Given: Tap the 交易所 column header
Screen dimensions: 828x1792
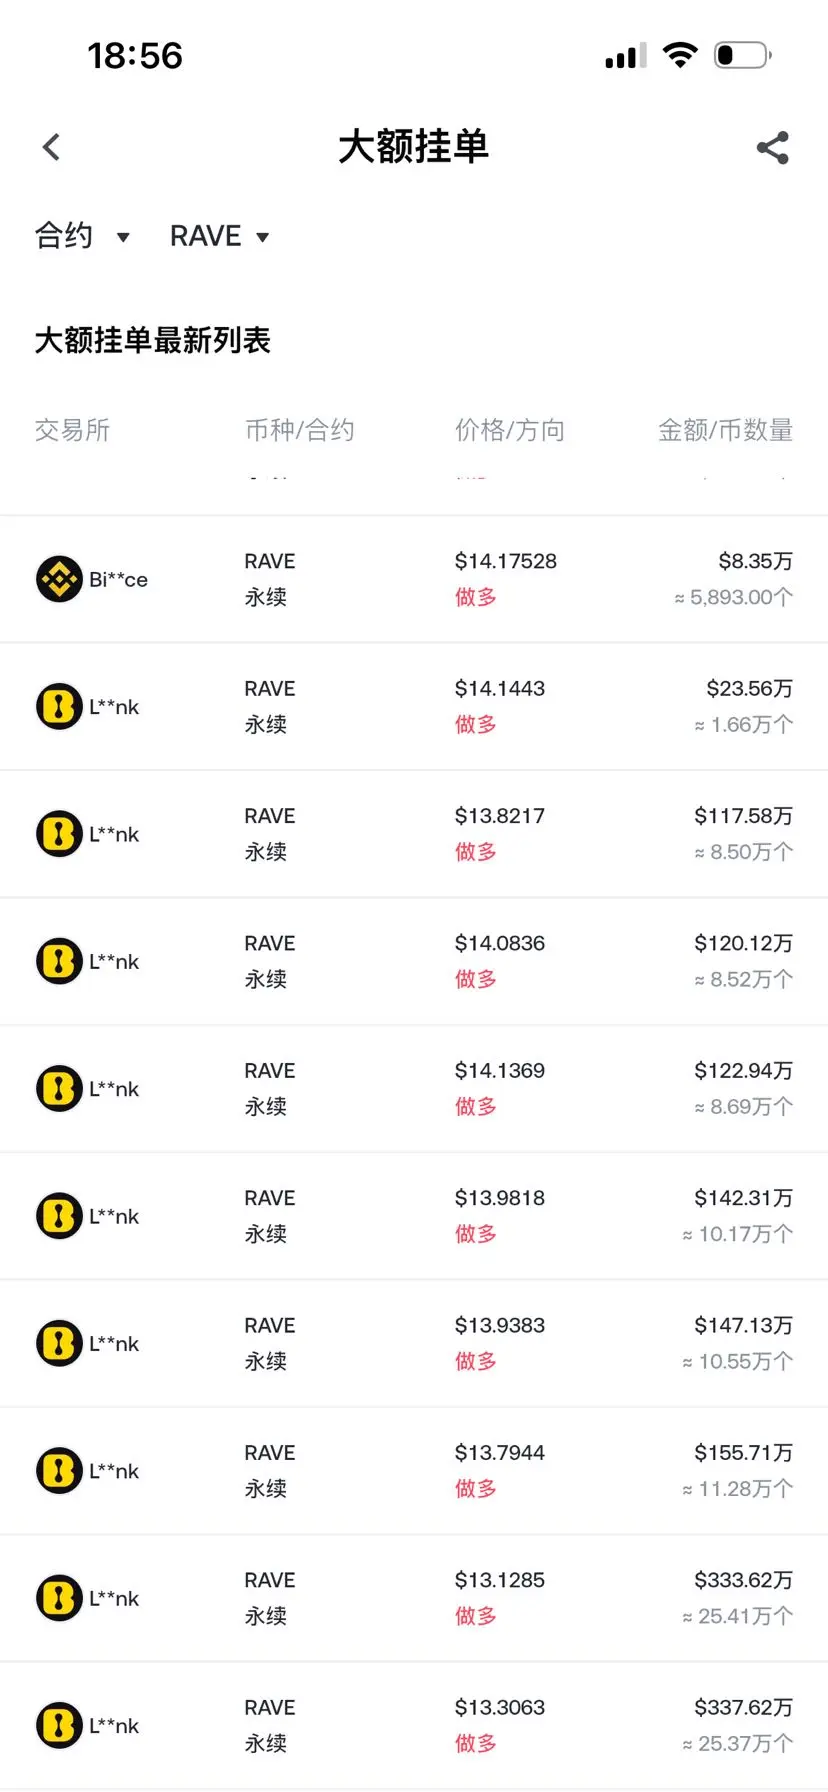Looking at the screenshot, I should (72, 430).
